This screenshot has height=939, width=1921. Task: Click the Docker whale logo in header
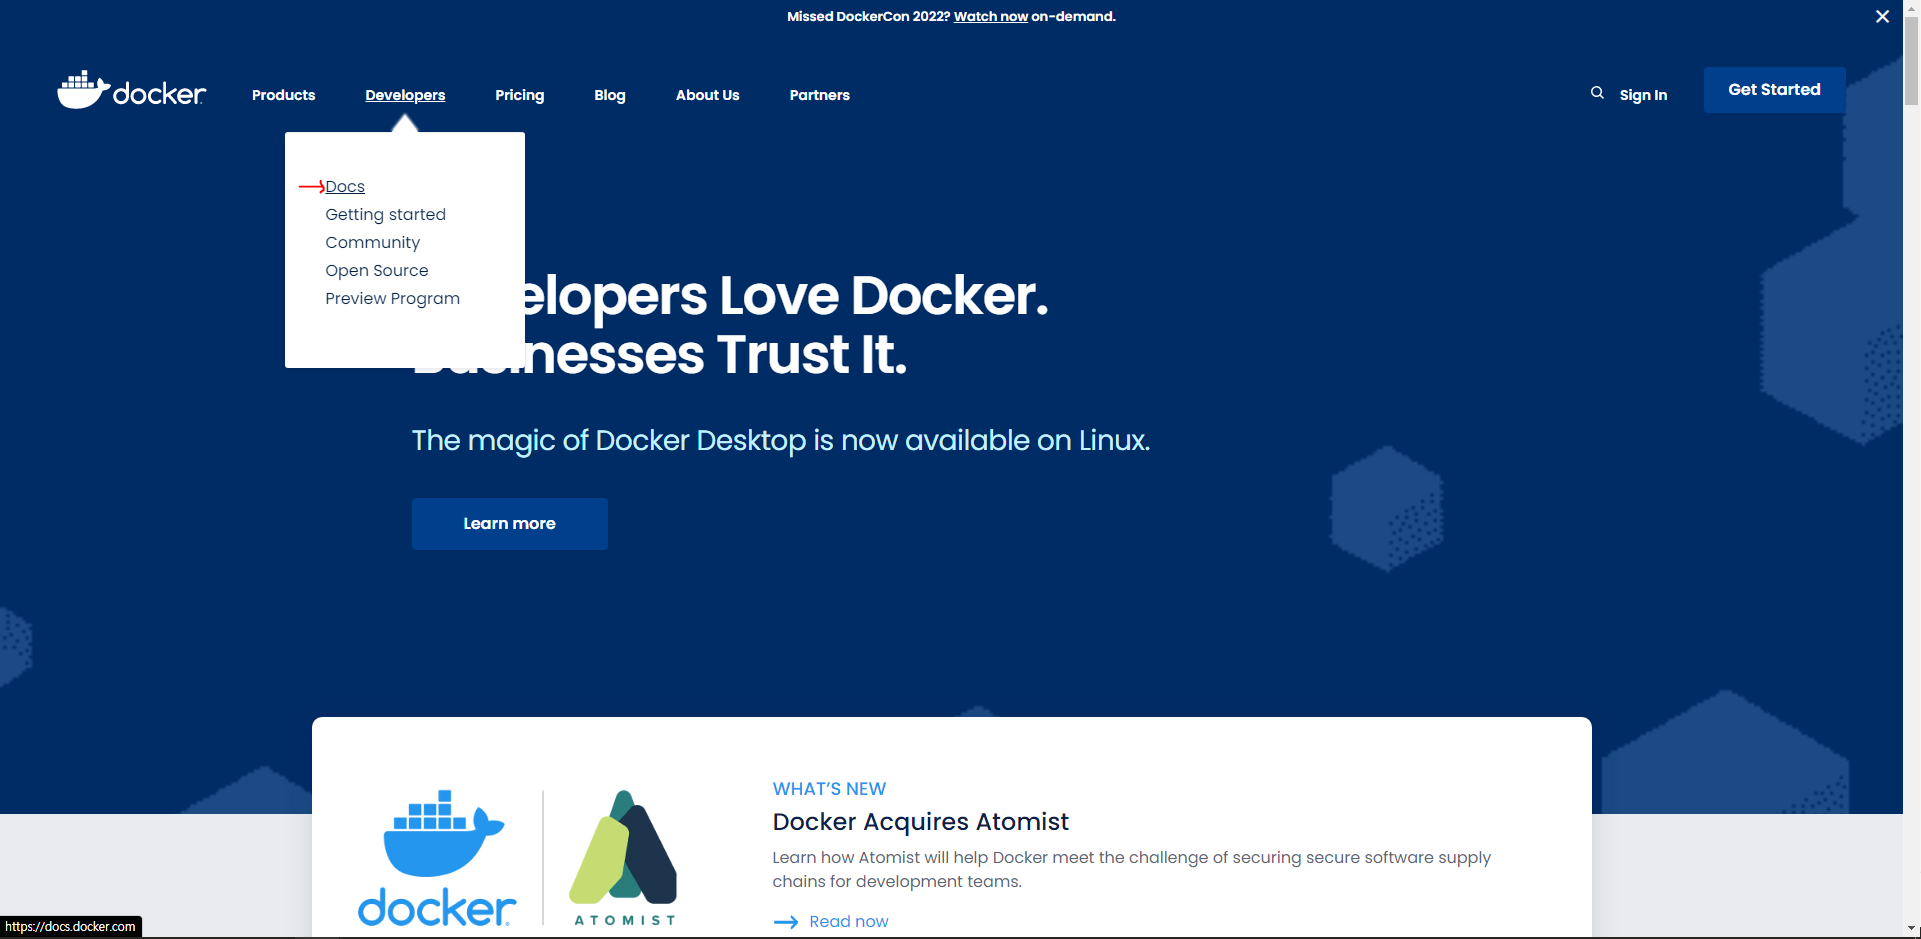point(132,90)
